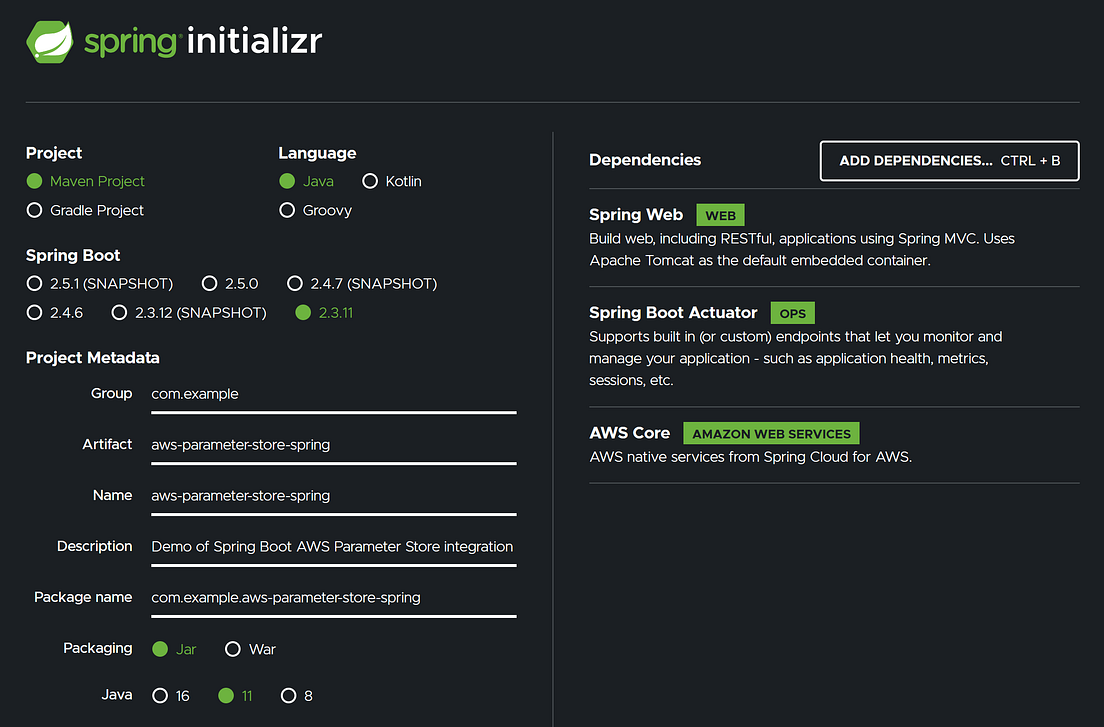The height and width of the screenshot is (727, 1104).
Task: Click the Spring Web dependency title
Action: [636, 215]
